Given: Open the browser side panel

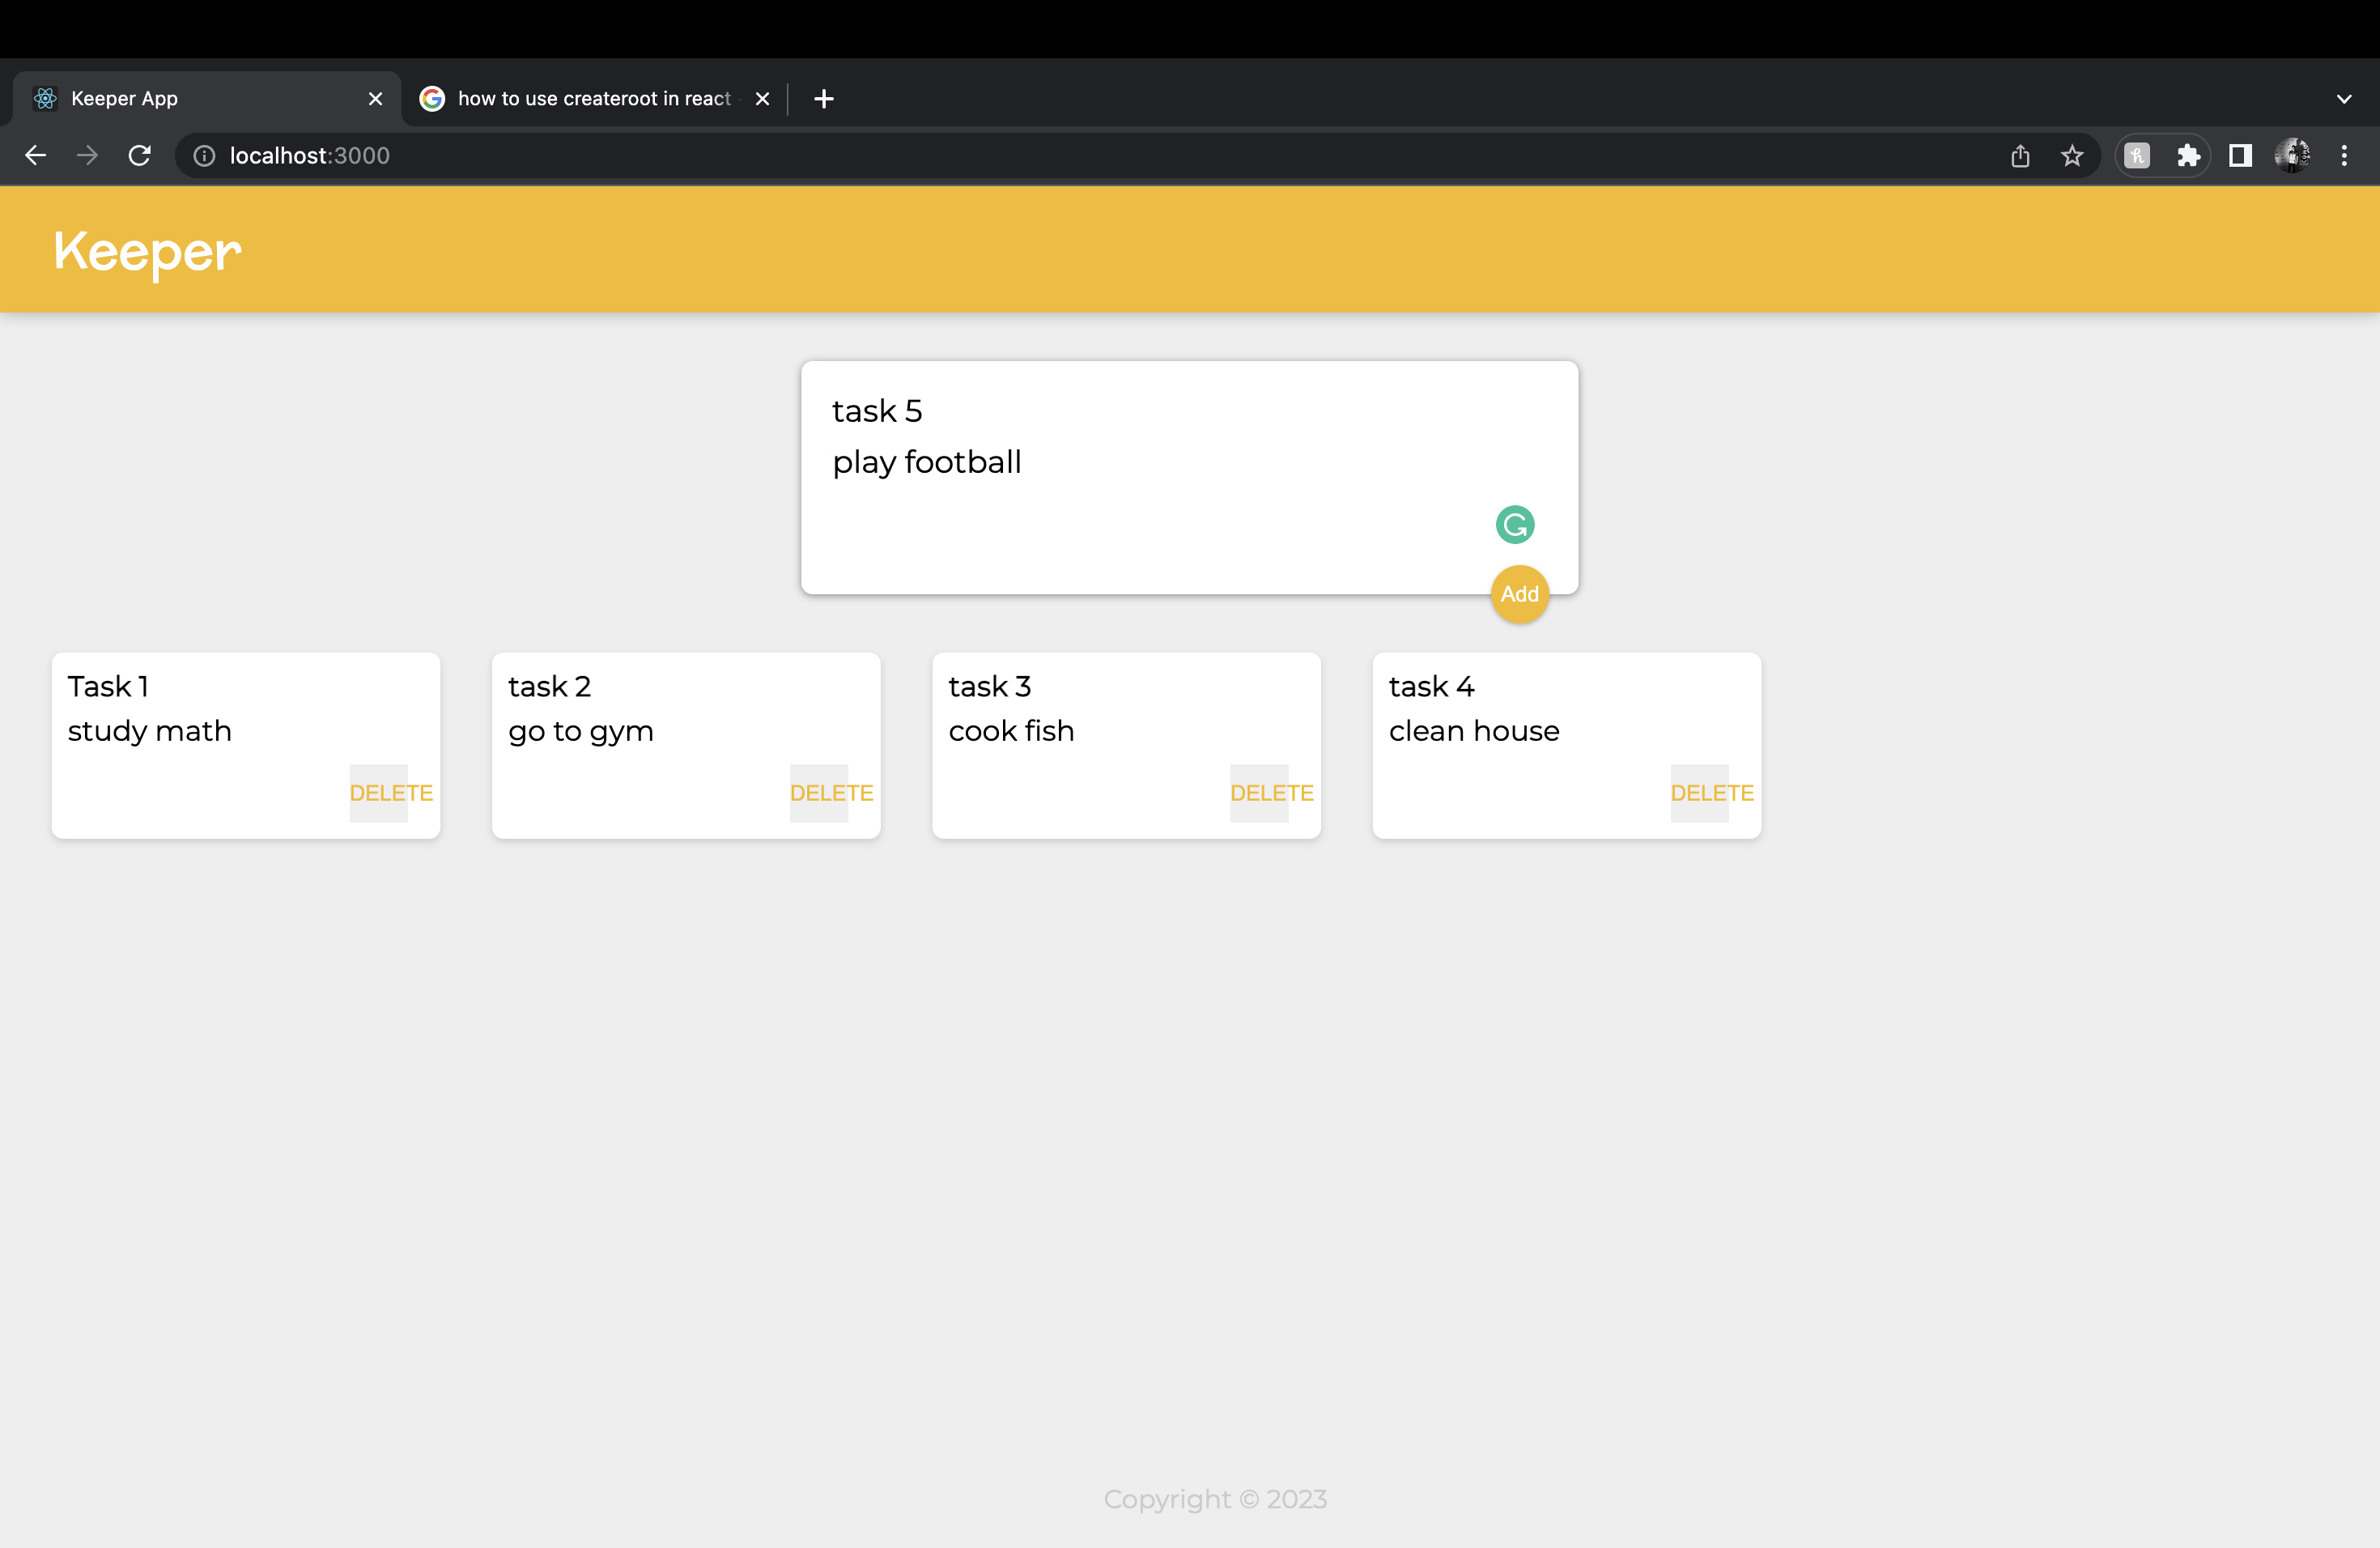Looking at the screenshot, I should tap(2239, 155).
